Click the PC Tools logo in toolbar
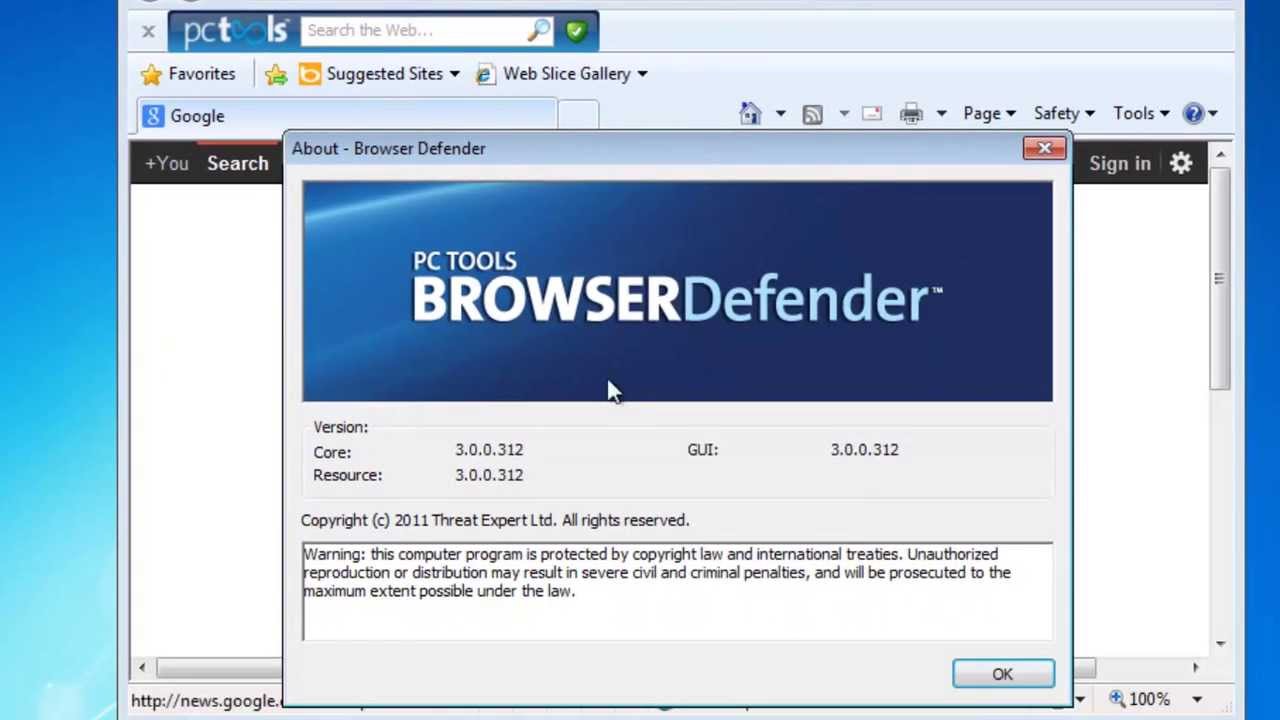 pyautogui.click(x=236, y=31)
